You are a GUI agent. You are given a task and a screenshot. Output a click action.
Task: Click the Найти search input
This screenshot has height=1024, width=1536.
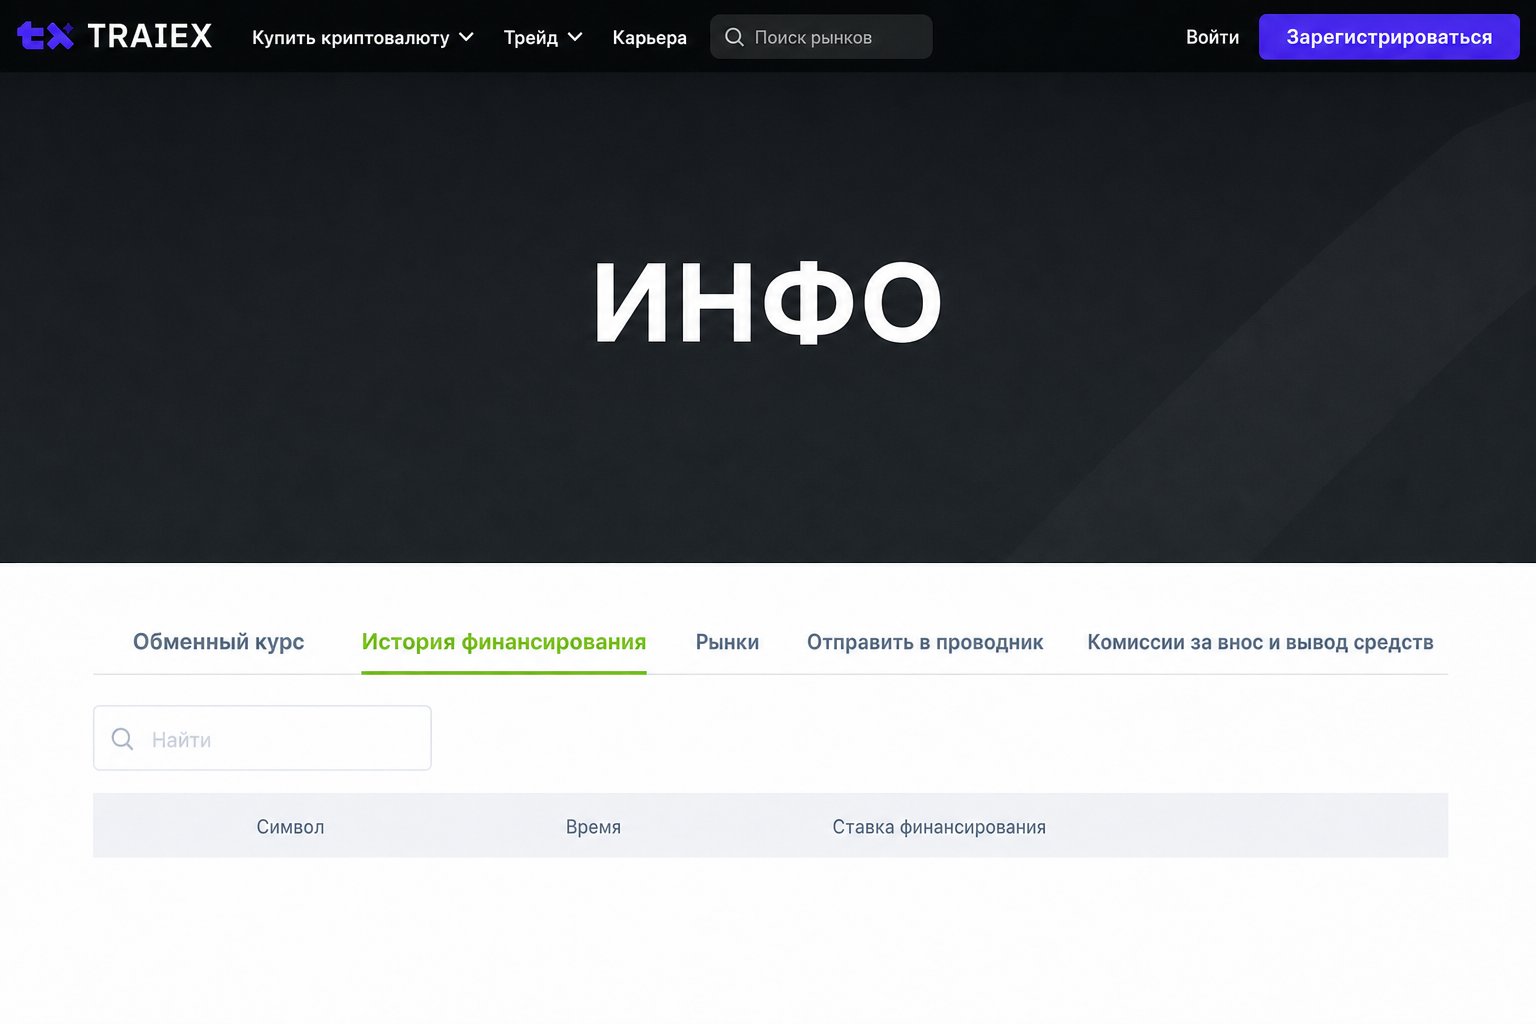pyautogui.click(x=262, y=738)
